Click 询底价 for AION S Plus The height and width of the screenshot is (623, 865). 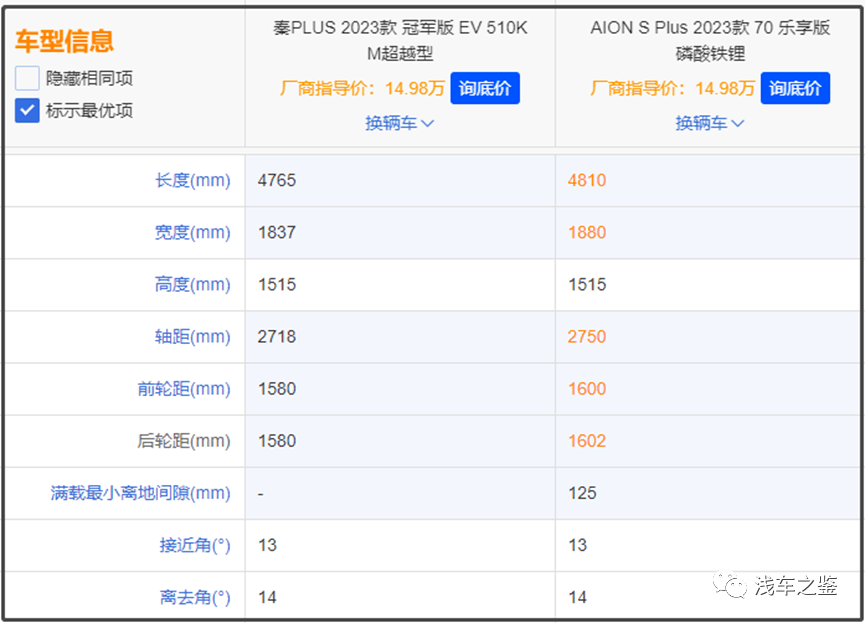795,88
